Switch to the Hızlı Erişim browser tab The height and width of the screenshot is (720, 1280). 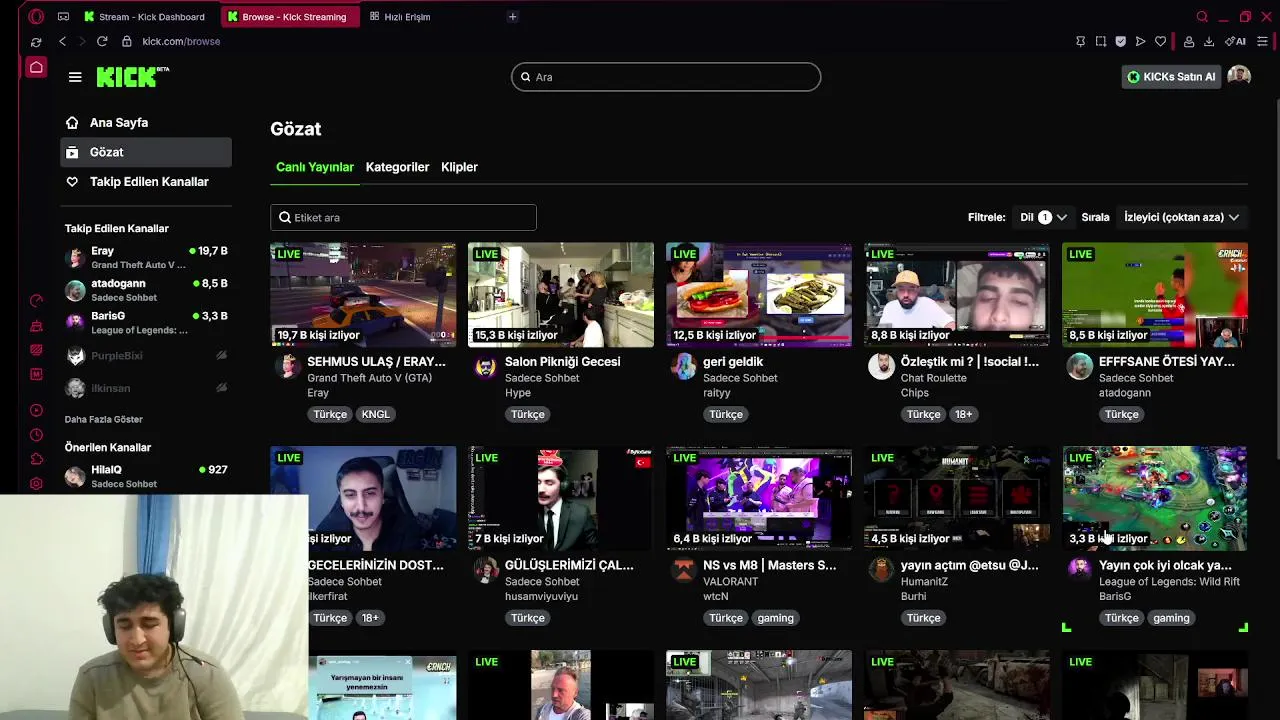(x=400, y=16)
